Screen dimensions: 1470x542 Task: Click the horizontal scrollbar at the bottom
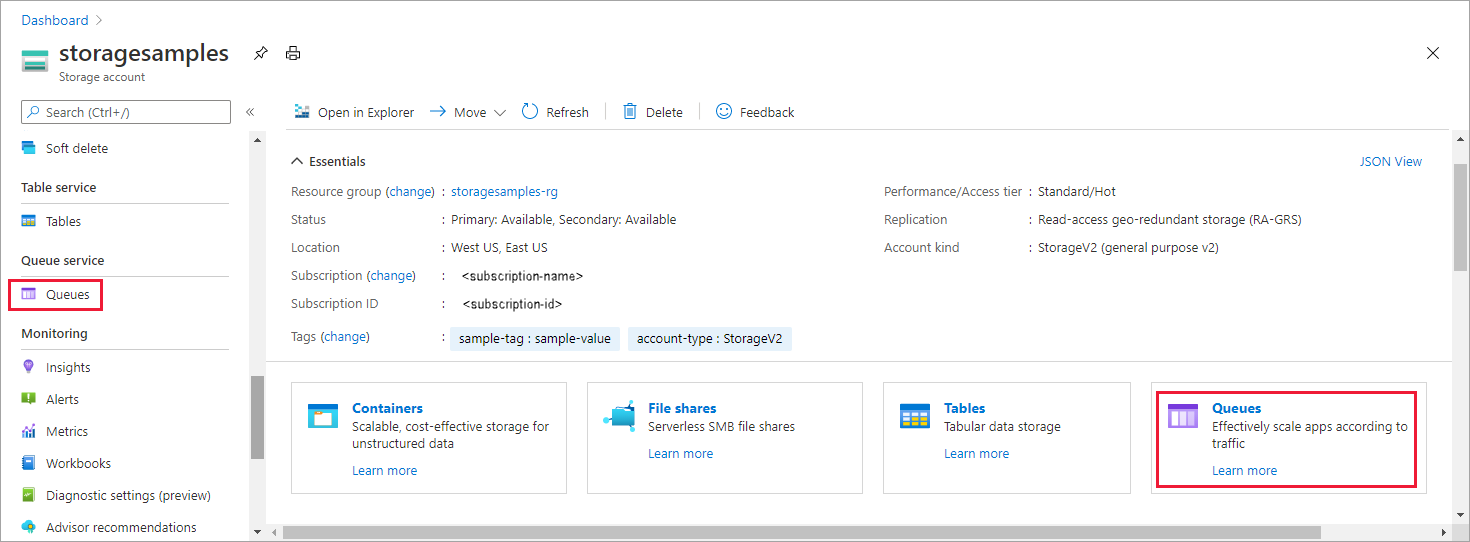click(x=800, y=532)
